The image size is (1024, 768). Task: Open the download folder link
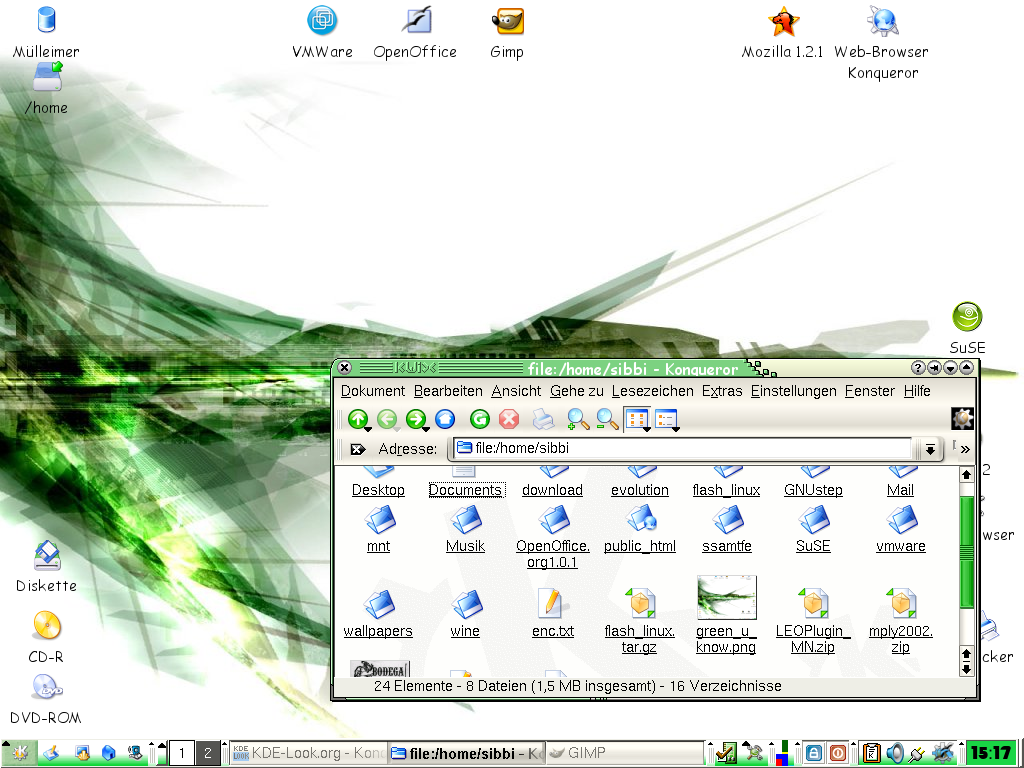tap(552, 490)
